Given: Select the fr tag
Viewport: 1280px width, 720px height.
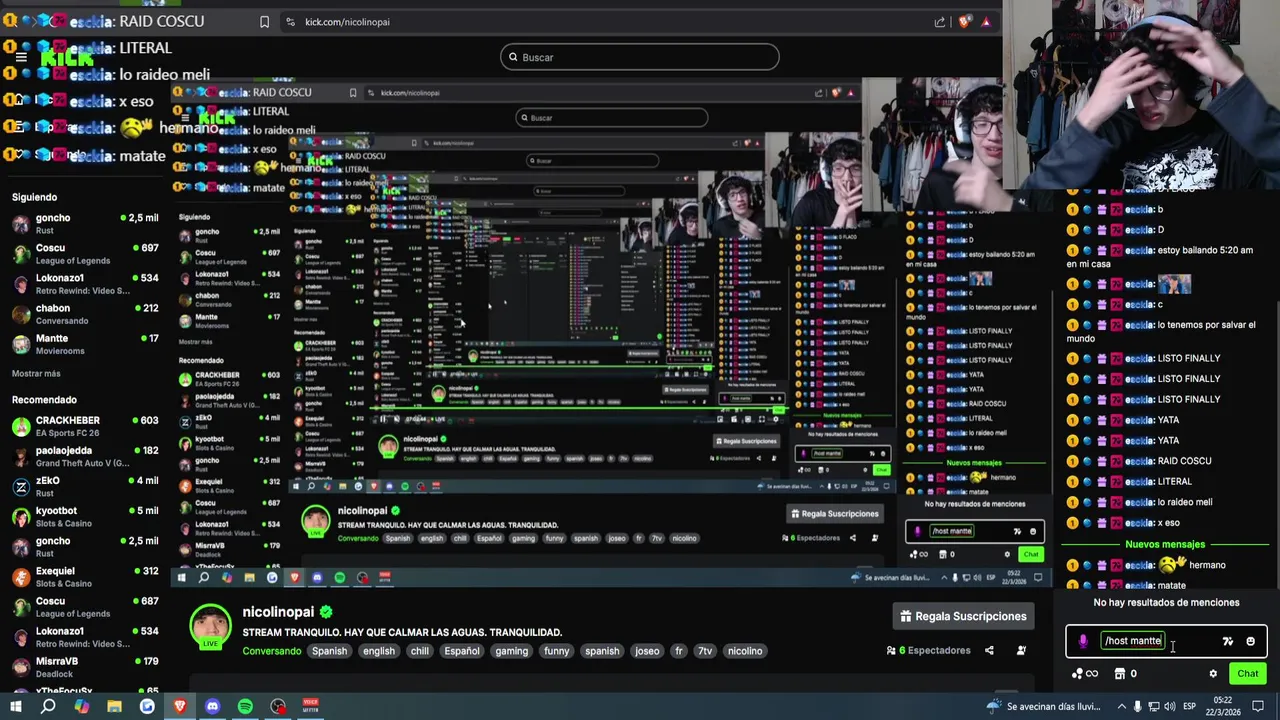Looking at the screenshot, I should [678, 651].
